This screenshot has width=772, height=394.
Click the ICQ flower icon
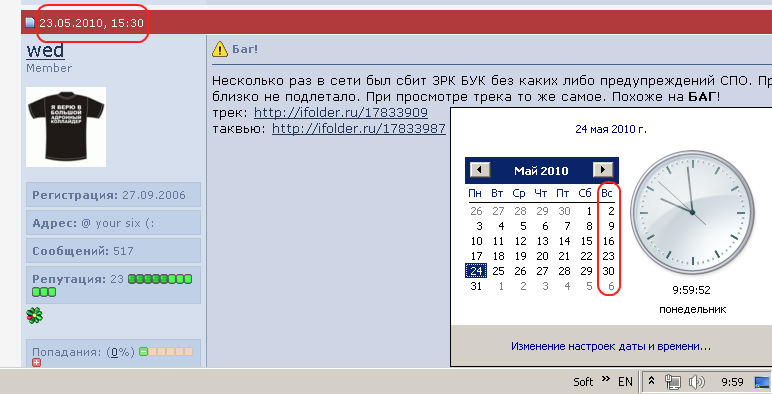point(34,315)
